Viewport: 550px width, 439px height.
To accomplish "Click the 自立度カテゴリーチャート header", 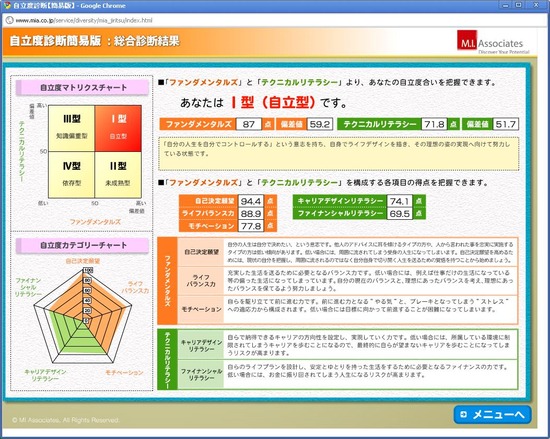I will [x=83, y=245].
